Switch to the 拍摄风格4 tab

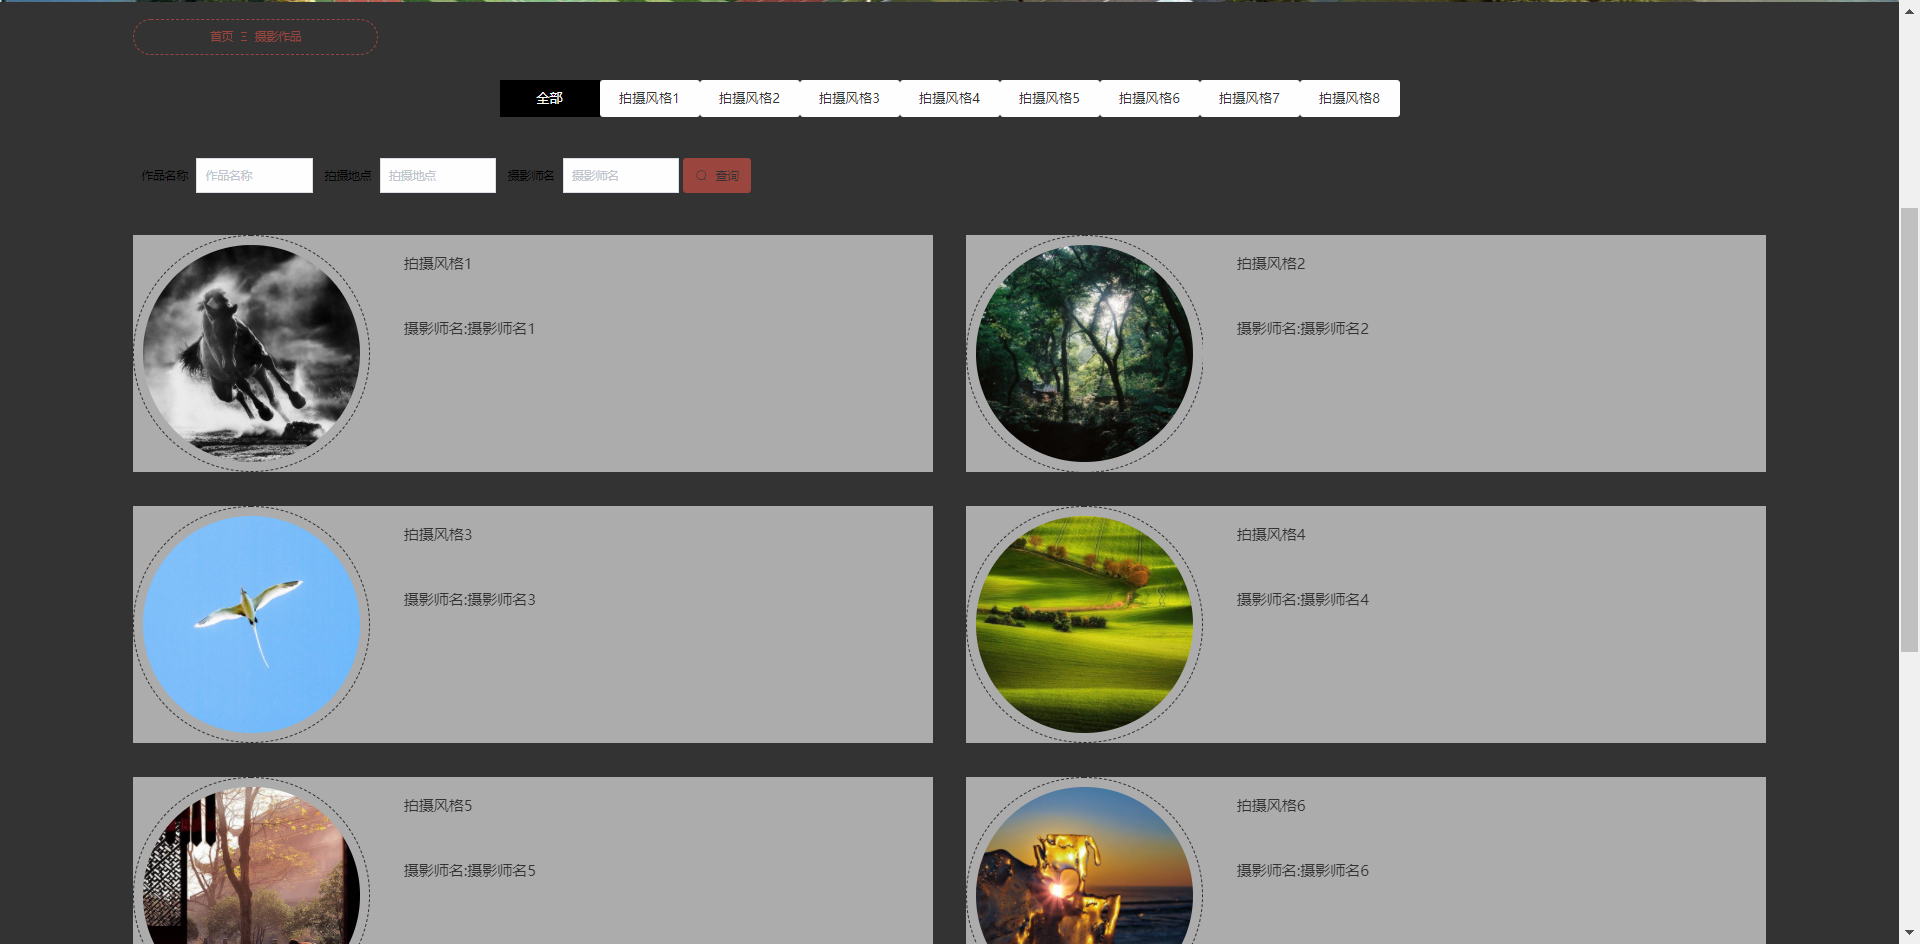950,98
